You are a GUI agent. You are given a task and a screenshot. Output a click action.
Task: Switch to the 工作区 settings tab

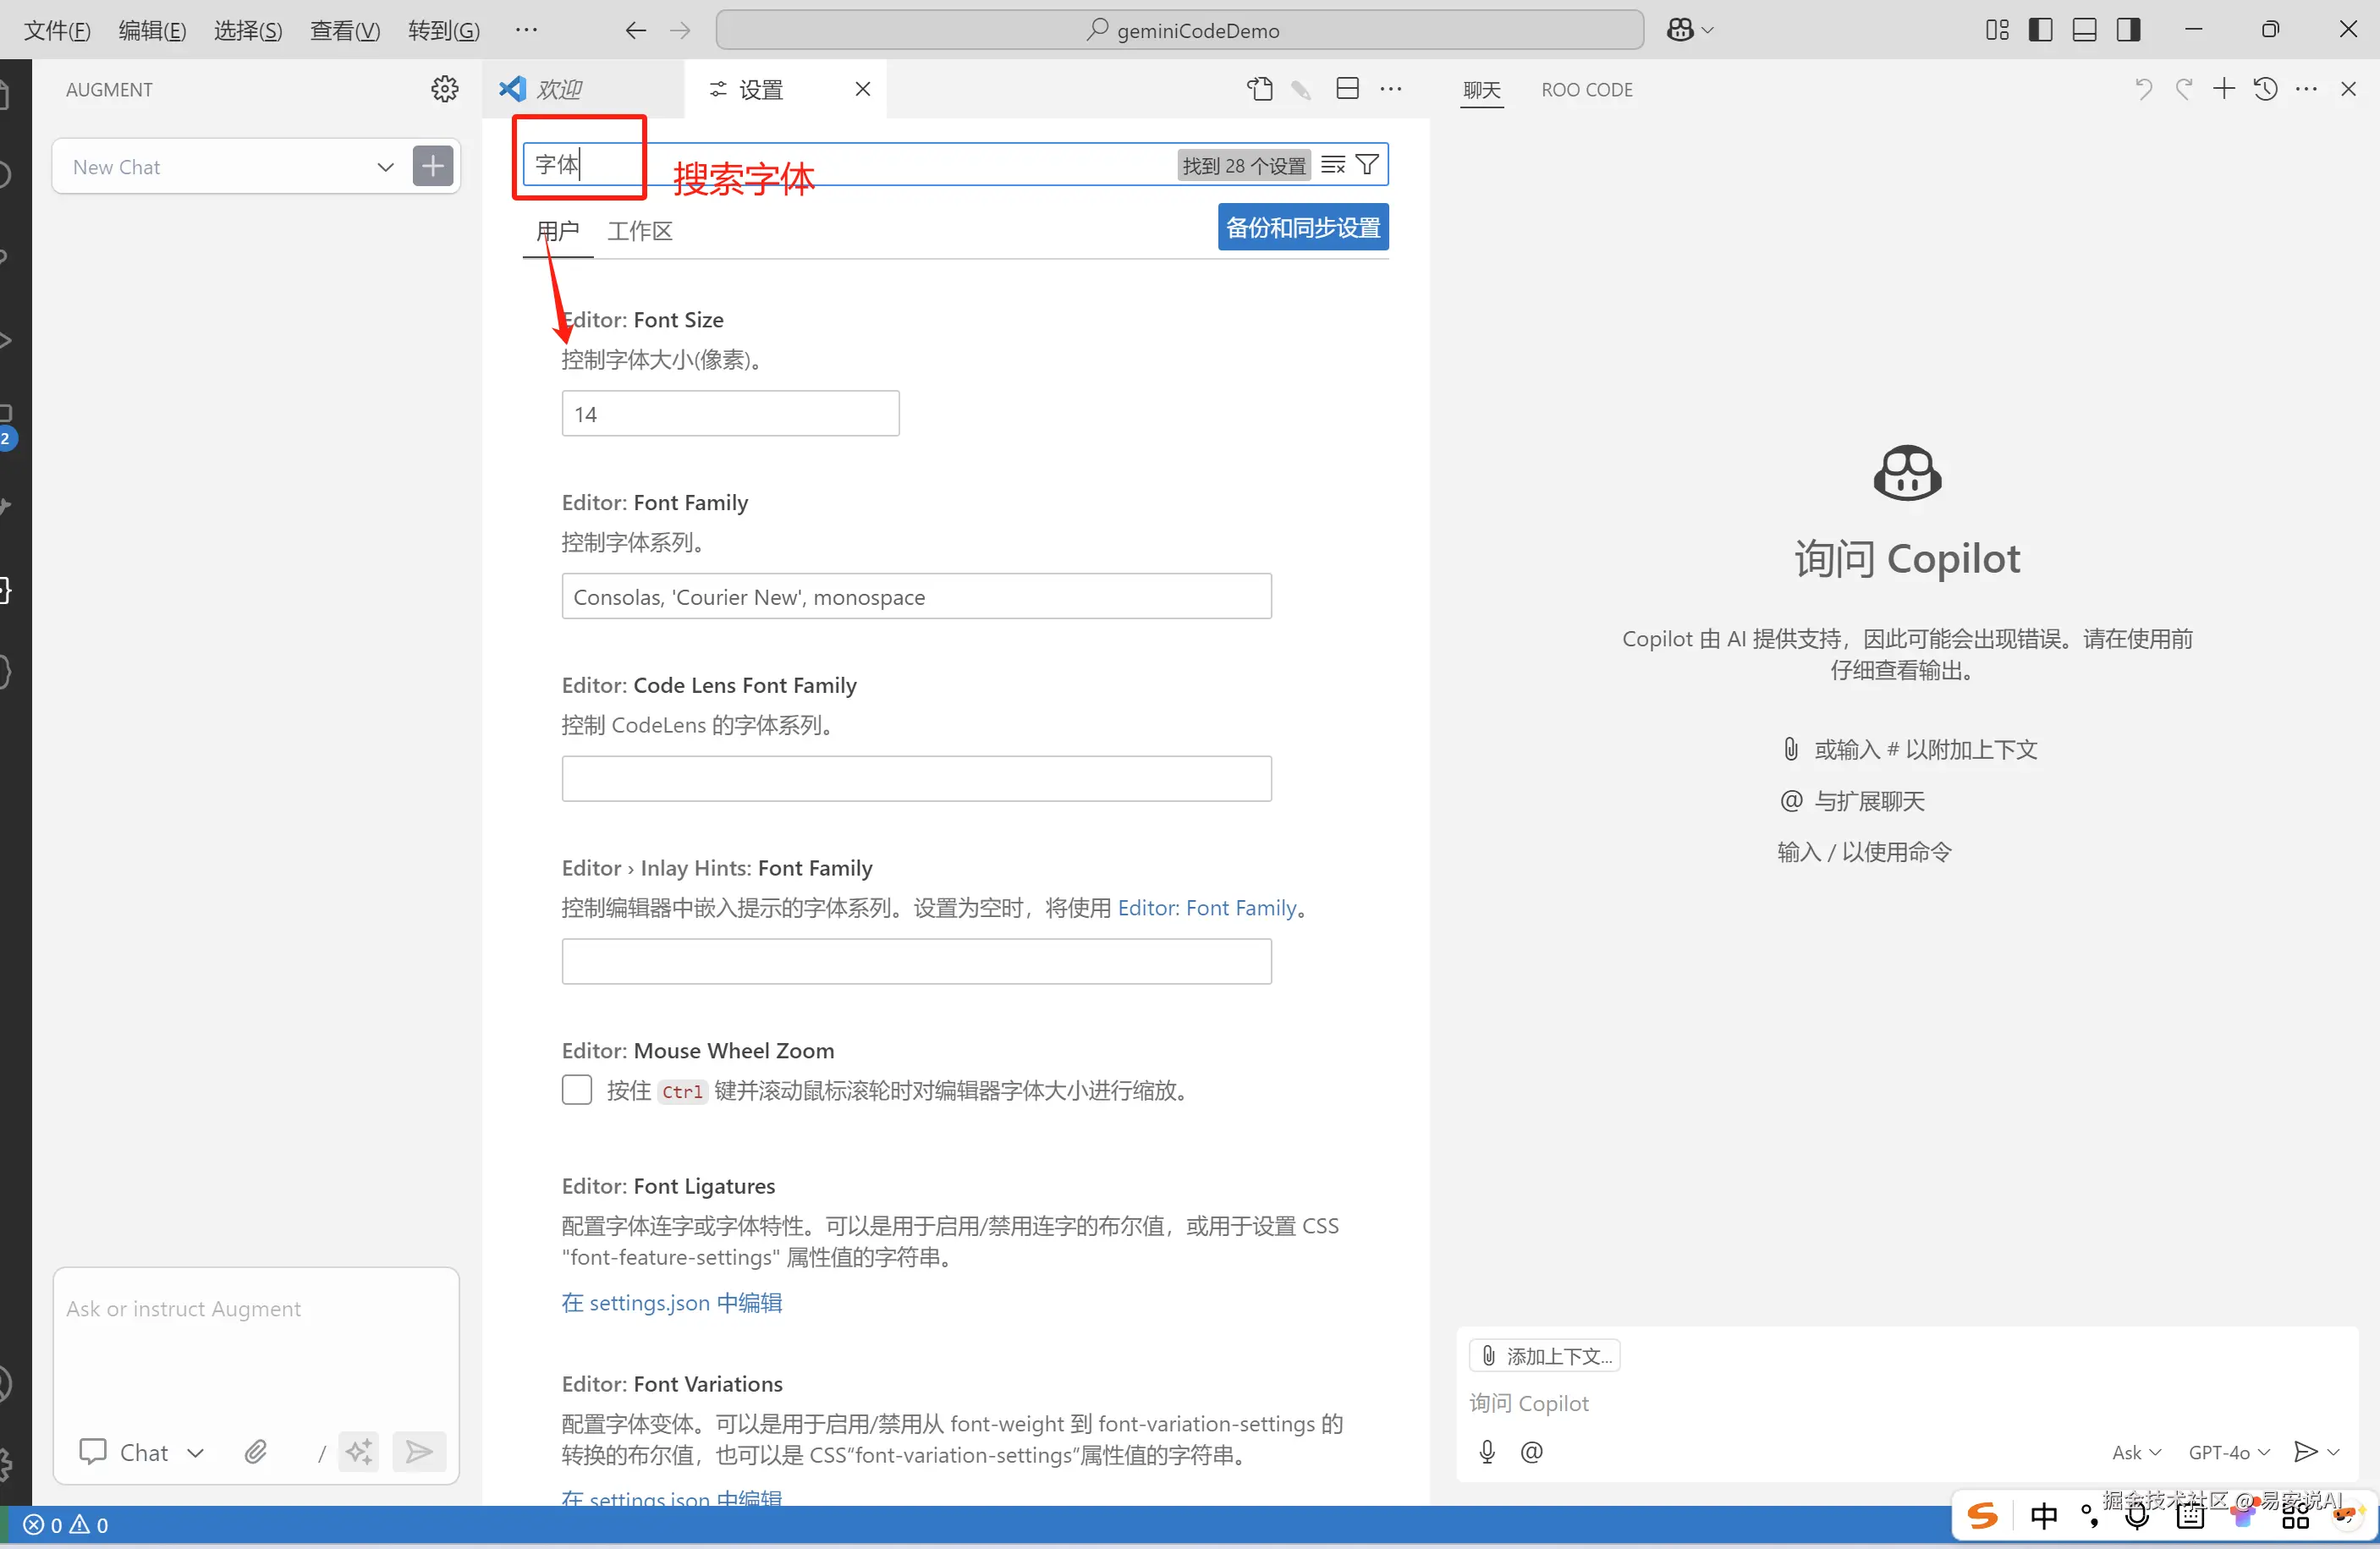[640, 231]
